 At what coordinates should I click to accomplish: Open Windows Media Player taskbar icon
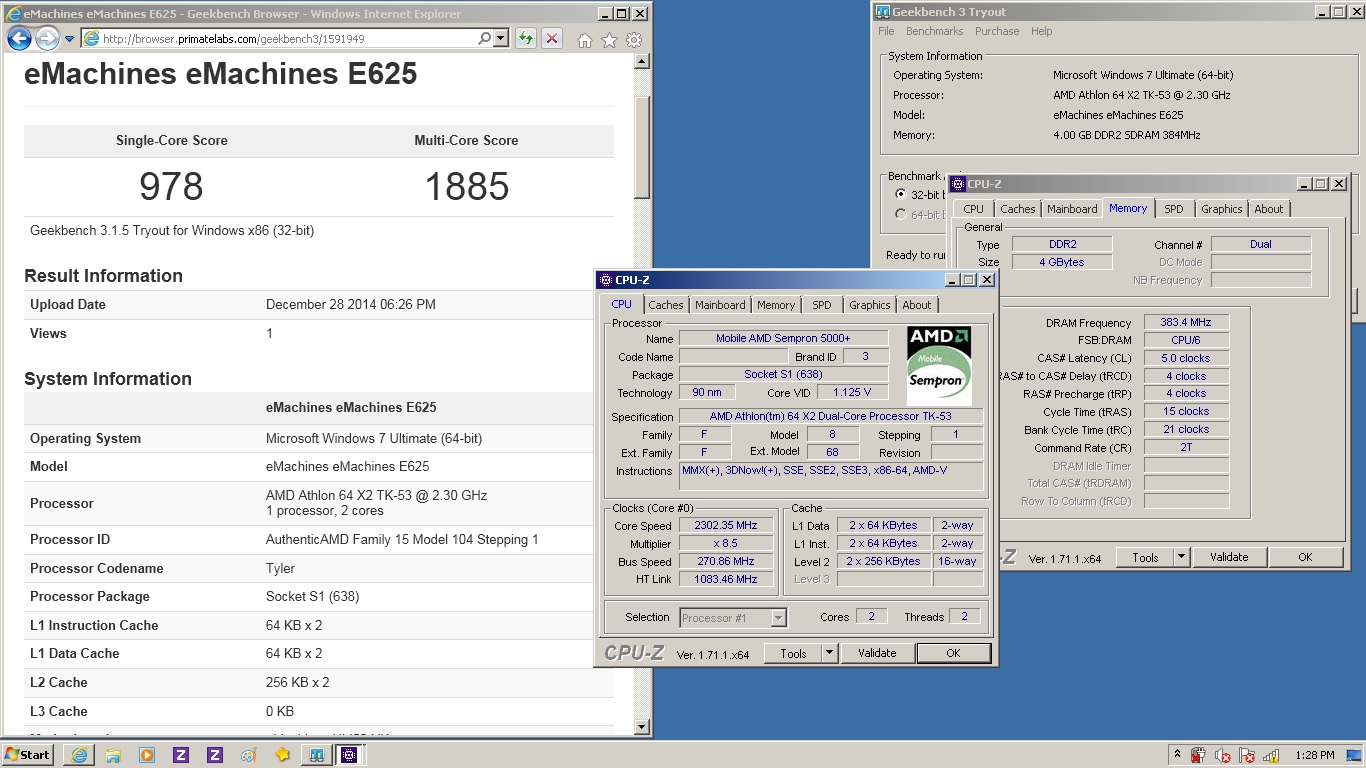point(147,755)
